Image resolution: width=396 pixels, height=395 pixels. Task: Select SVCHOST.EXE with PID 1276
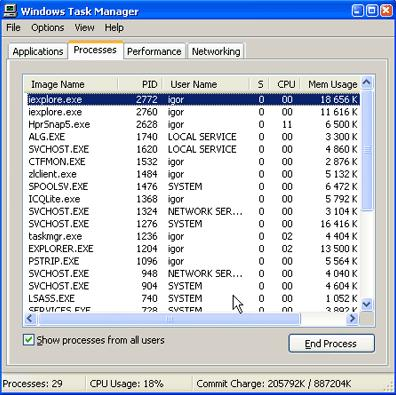(x=193, y=224)
